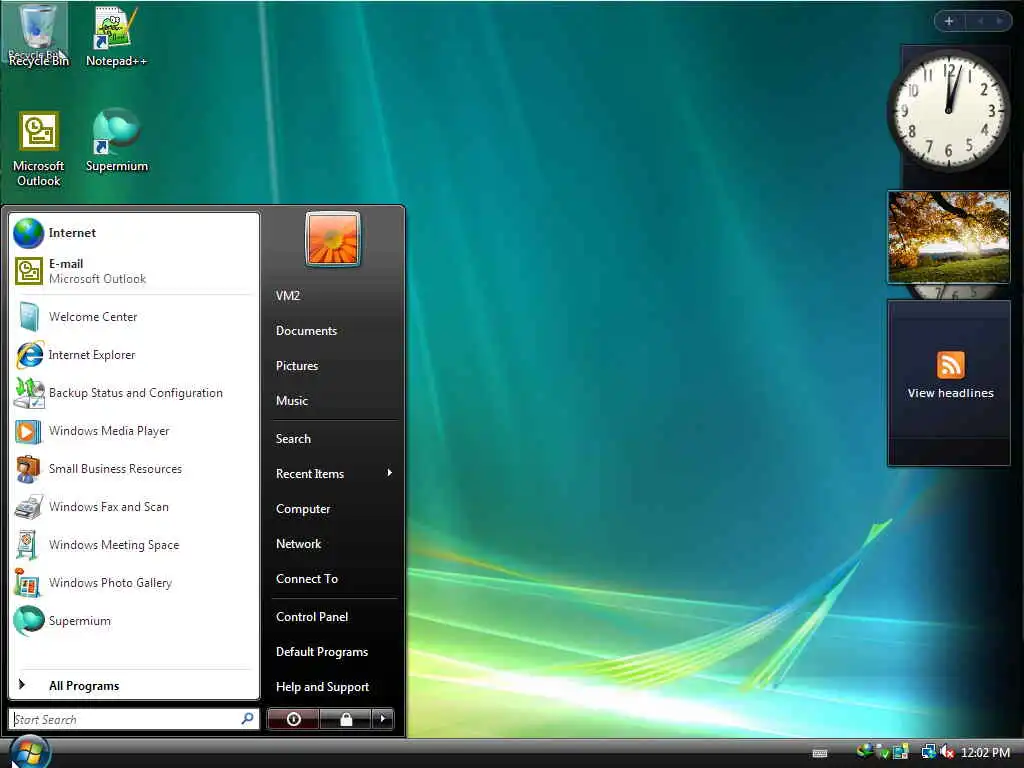Viewport: 1024px width, 768px height.
Task: Open Network from Start menu
Action: pos(298,544)
